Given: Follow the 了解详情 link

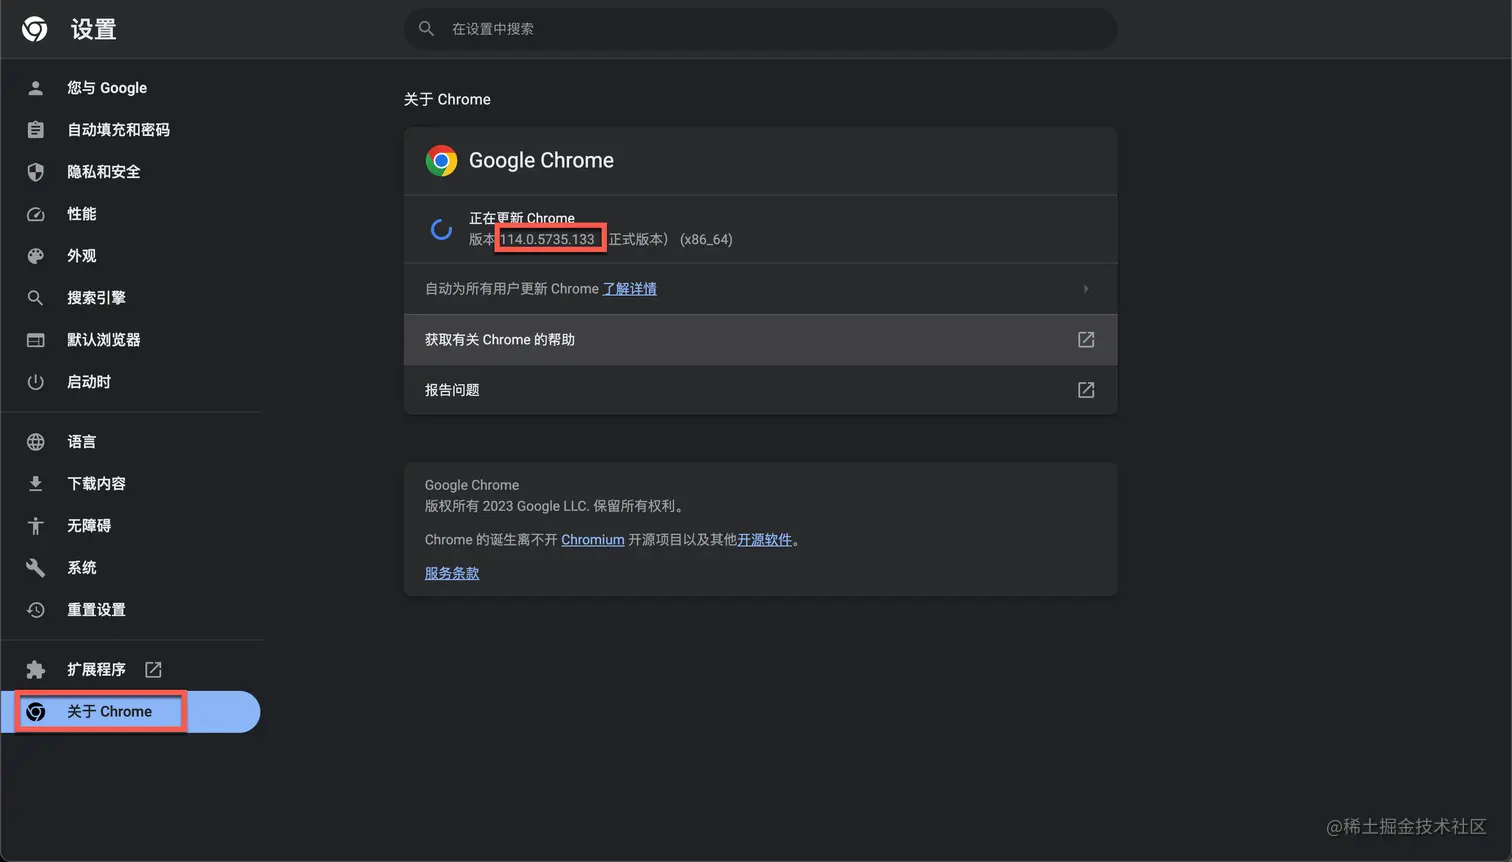Looking at the screenshot, I should click(630, 289).
